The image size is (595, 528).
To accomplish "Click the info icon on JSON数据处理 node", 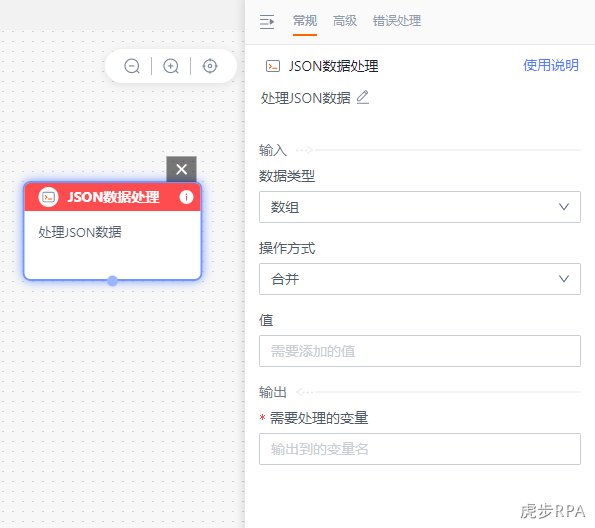I will tap(186, 197).
